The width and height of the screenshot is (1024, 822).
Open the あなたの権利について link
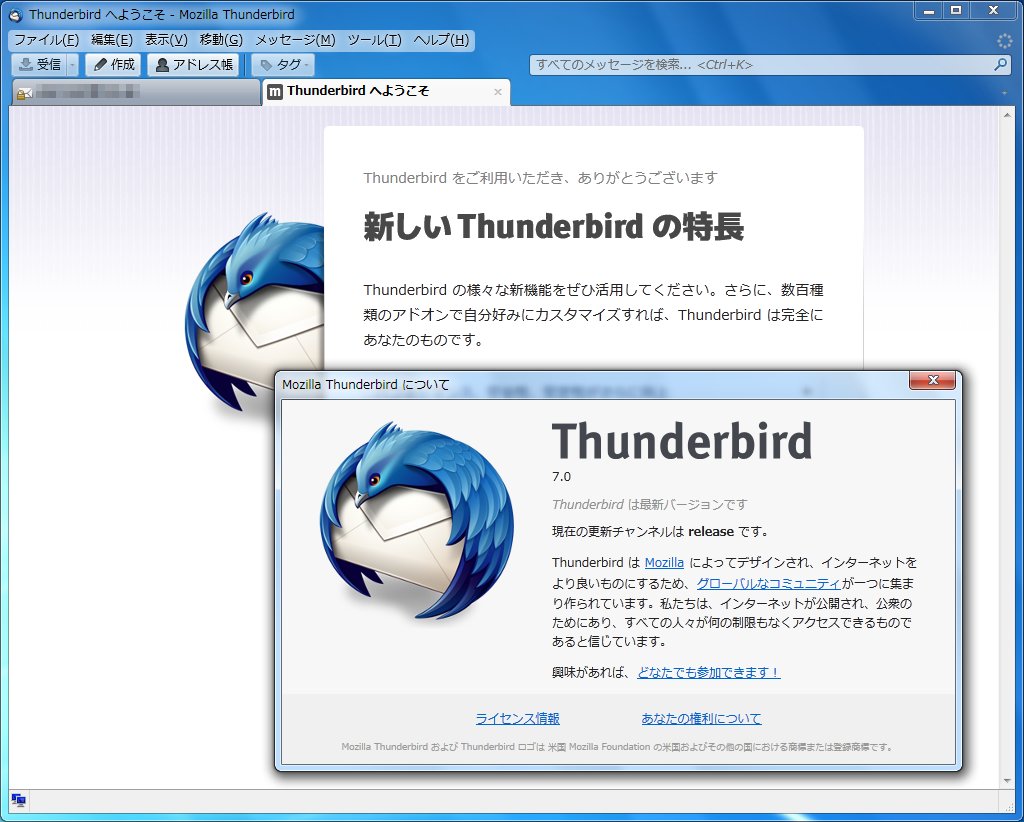pos(701,719)
